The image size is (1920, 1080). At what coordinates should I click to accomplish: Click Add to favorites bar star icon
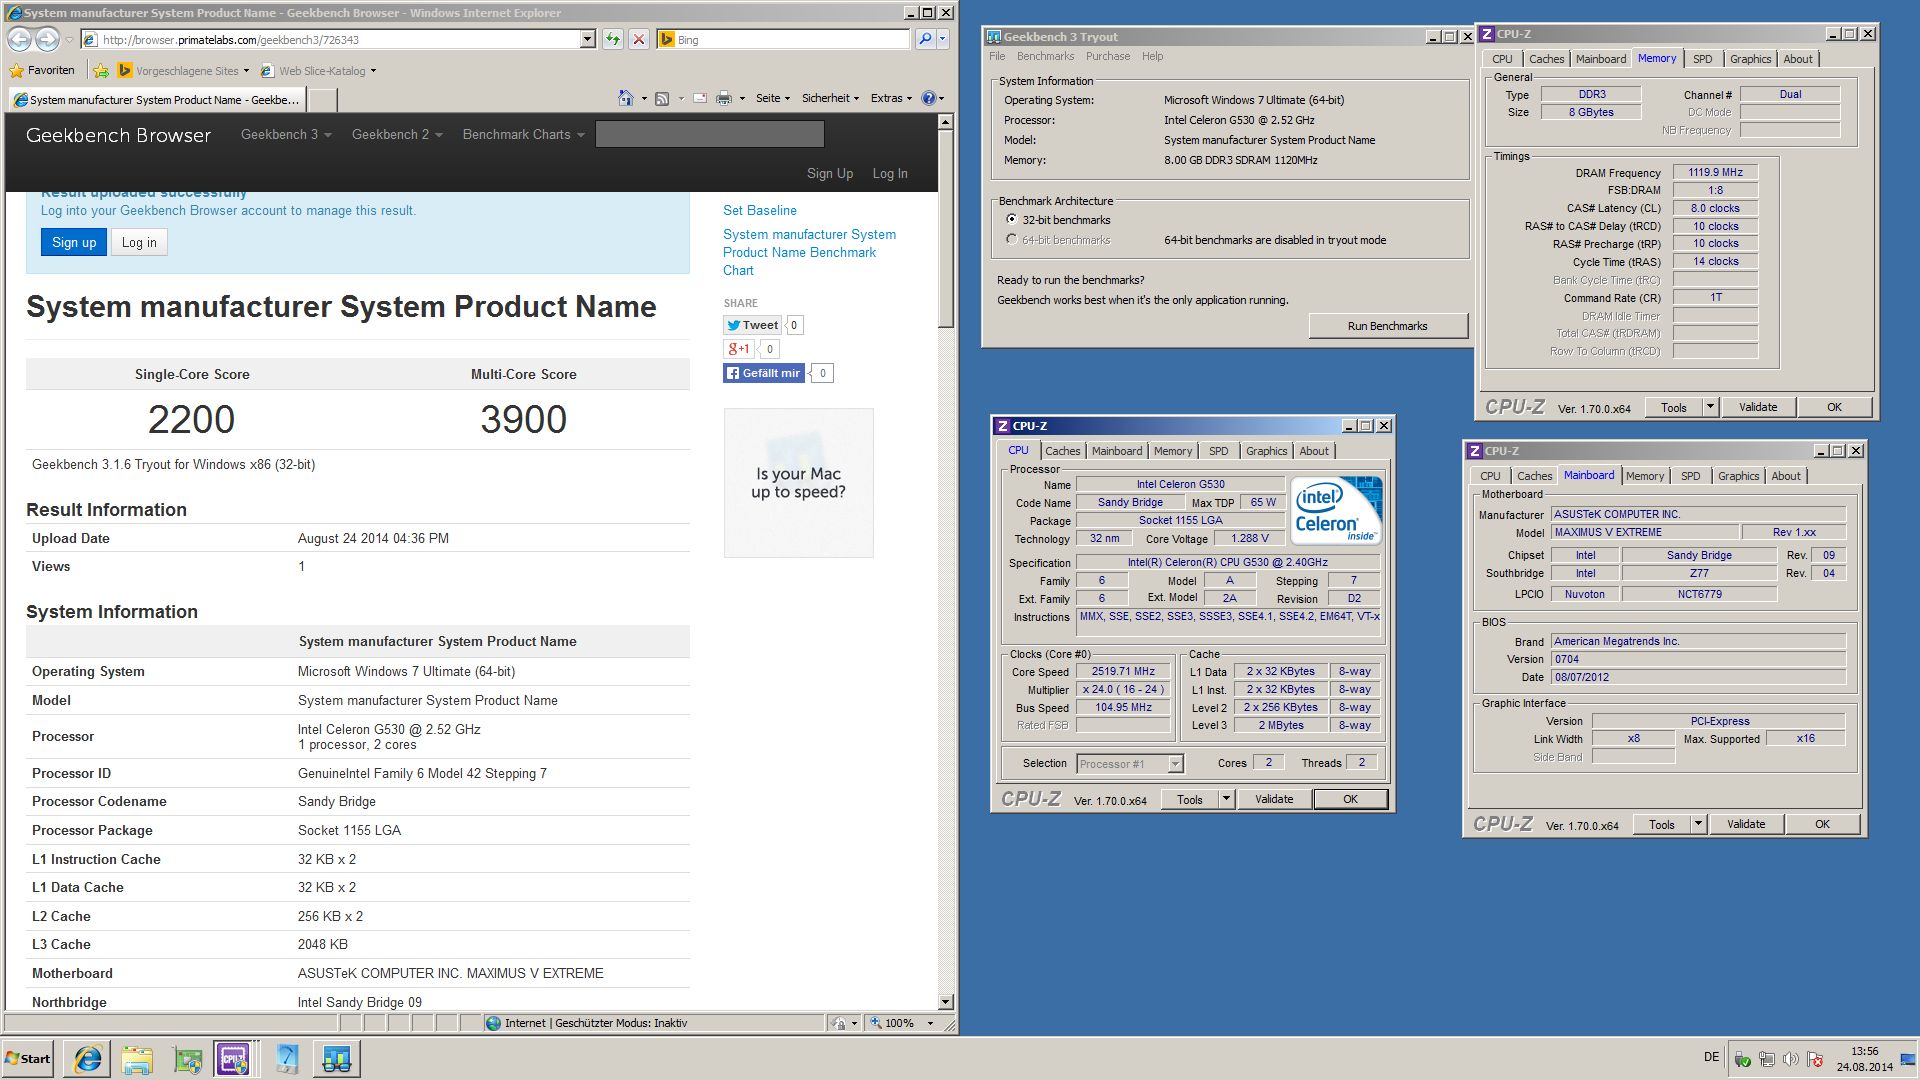point(101,71)
